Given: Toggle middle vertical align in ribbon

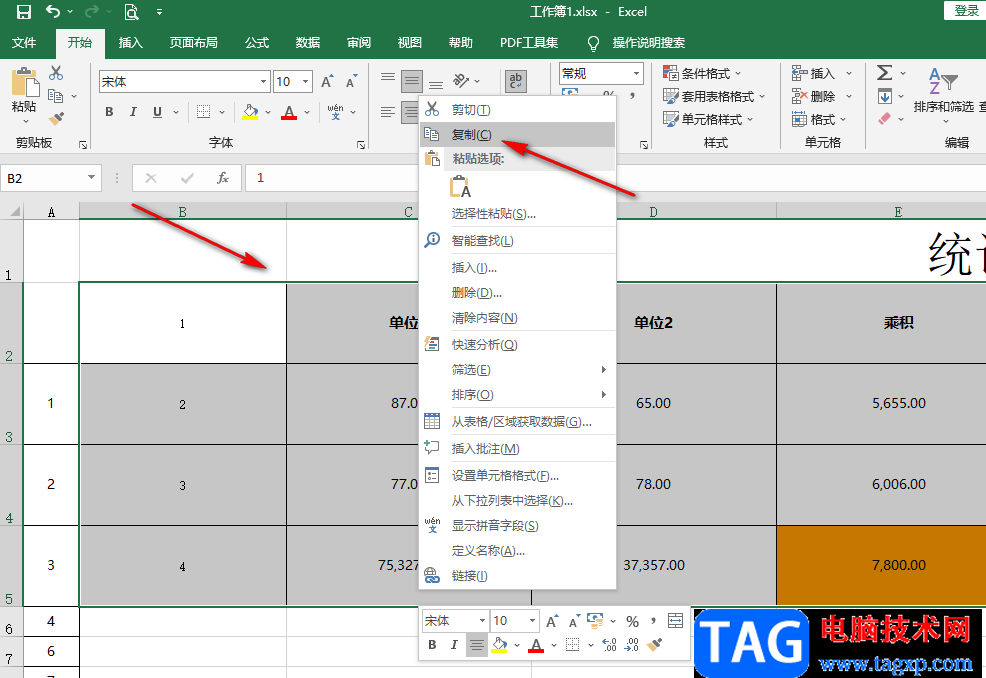Looking at the screenshot, I should point(412,81).
